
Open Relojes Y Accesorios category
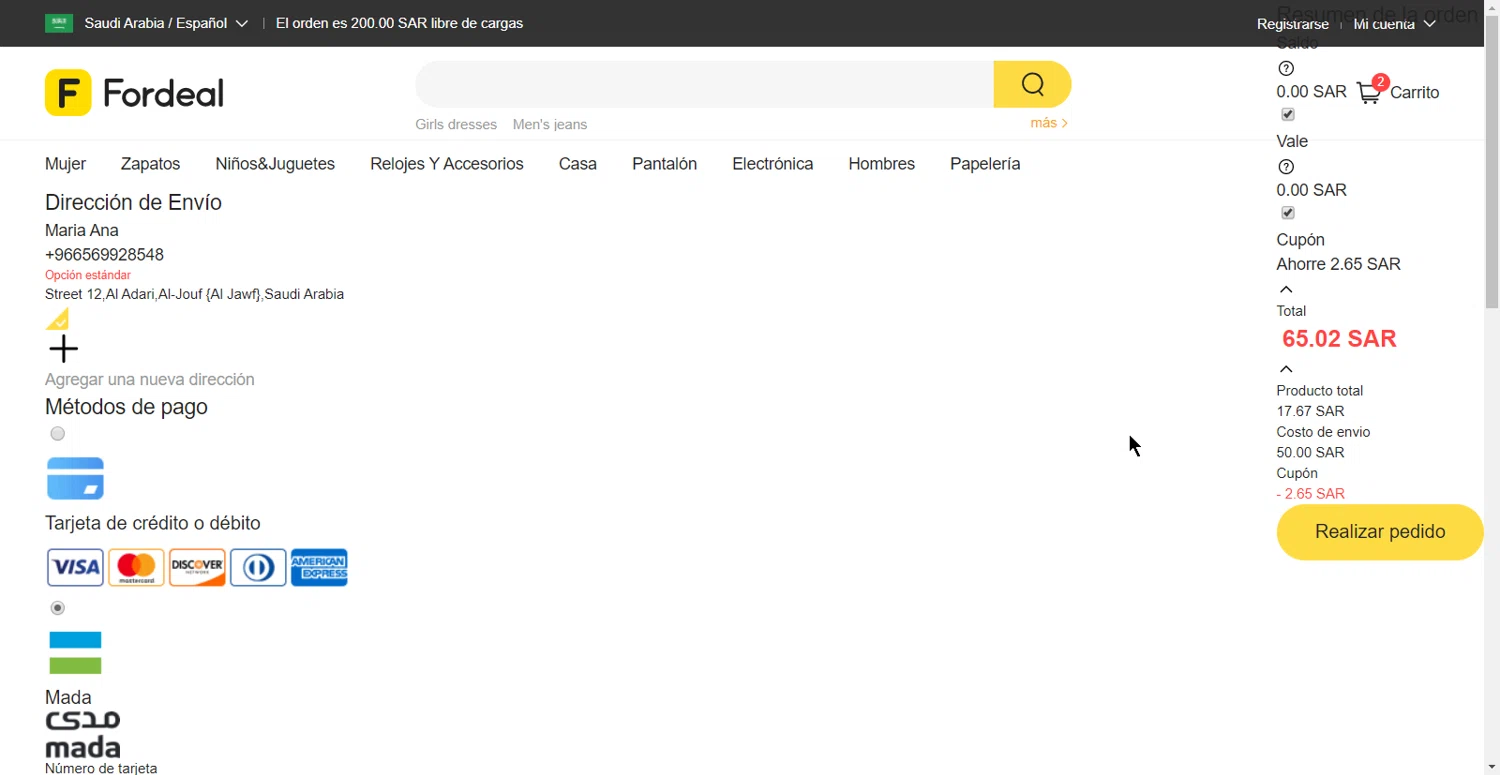(447, 164)
